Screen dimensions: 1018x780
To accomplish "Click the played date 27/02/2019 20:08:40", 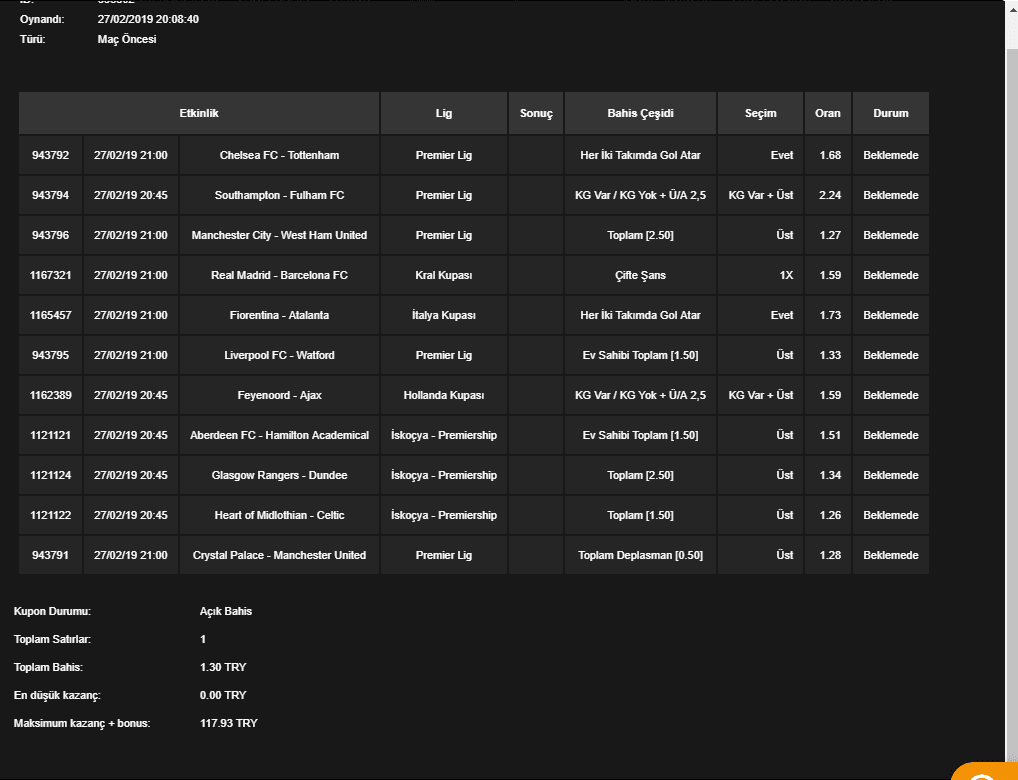I will [x=148, y=19].
